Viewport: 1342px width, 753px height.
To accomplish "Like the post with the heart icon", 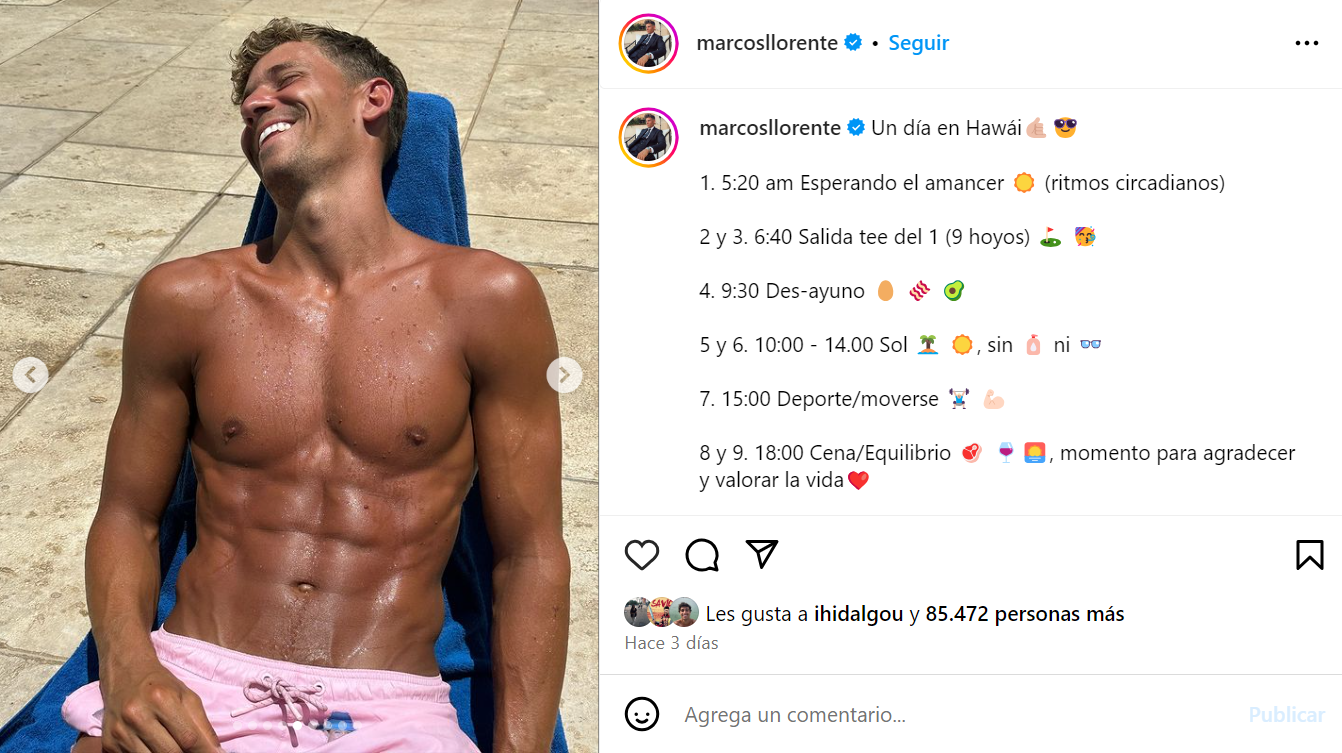I will tap(642, 555).
